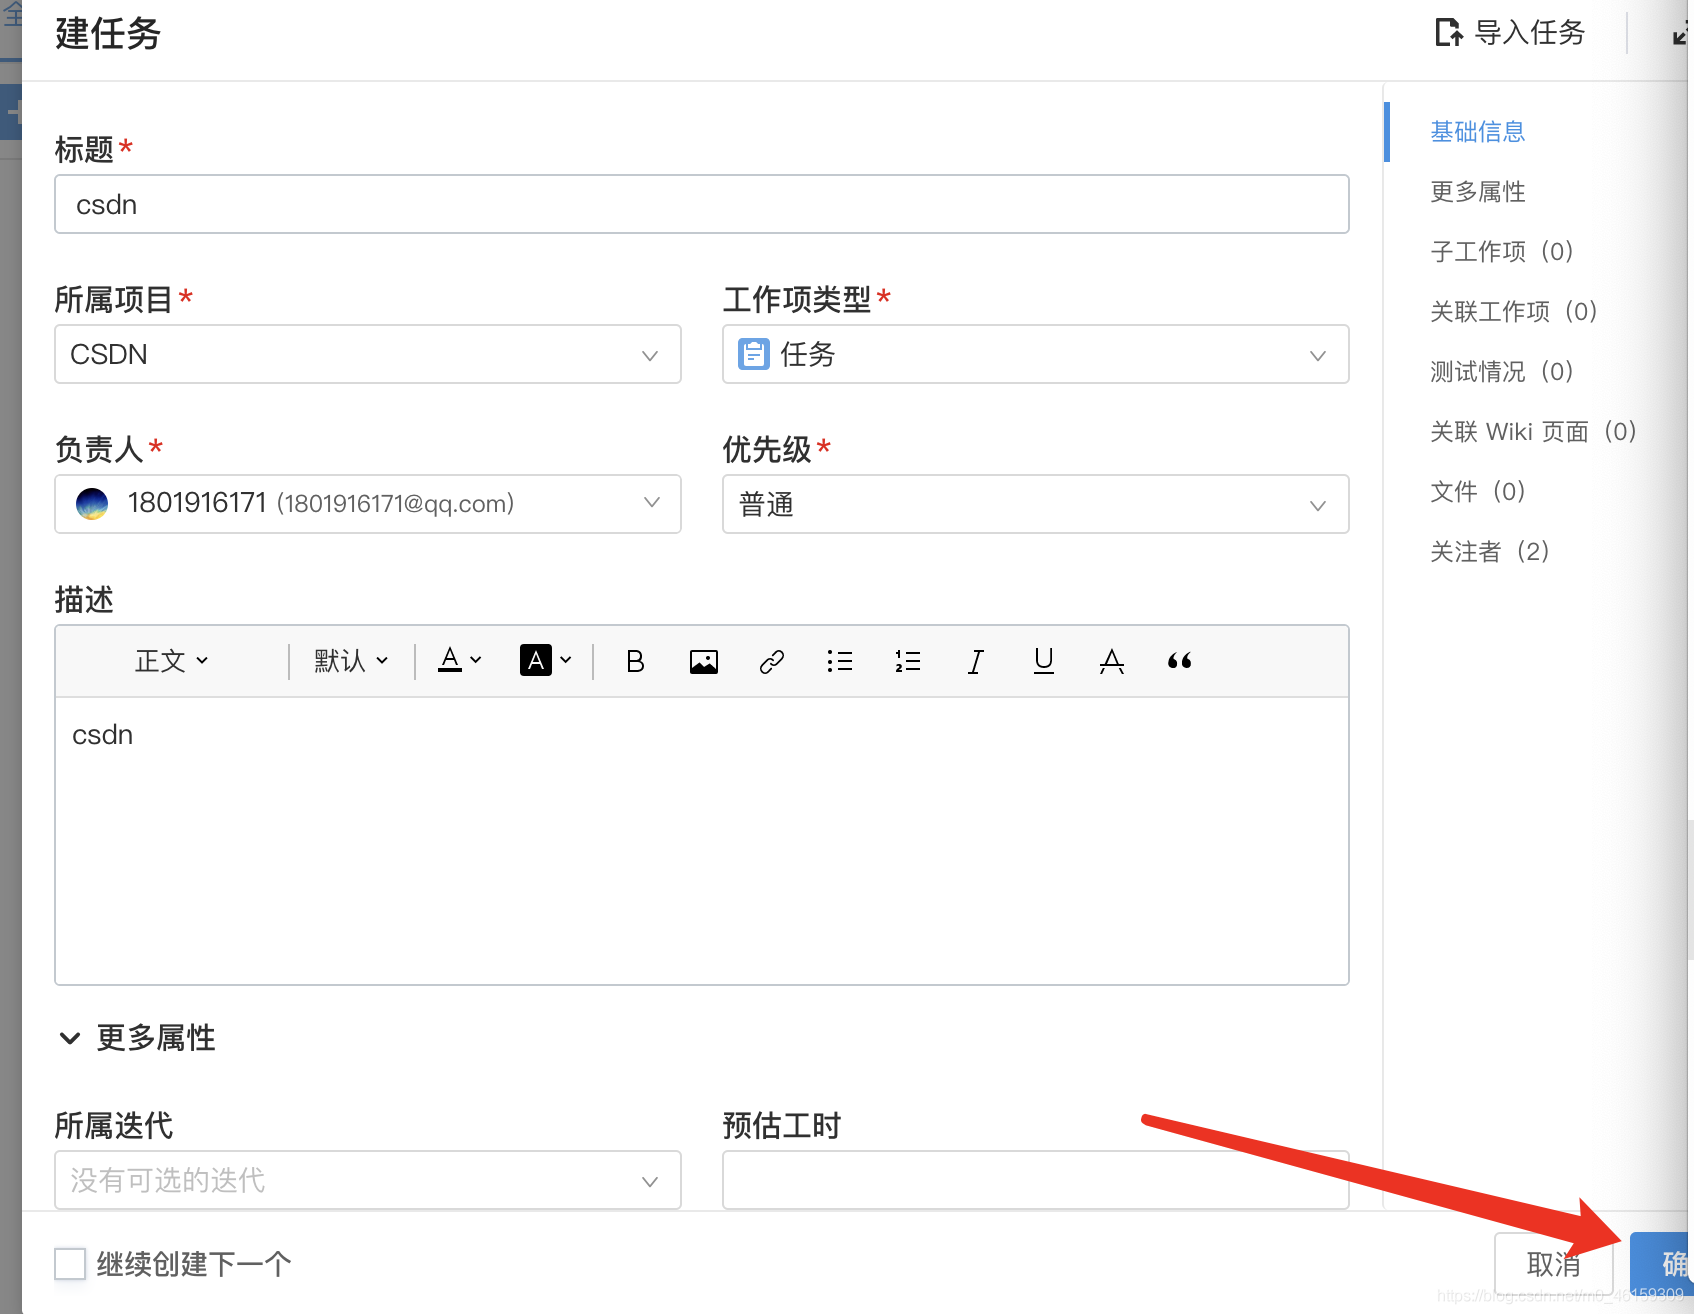This screenshot has width=1694, height=1314.
Task: Open the 所属项目 CSDN dropdown
Action: click(x=368, y=354)
